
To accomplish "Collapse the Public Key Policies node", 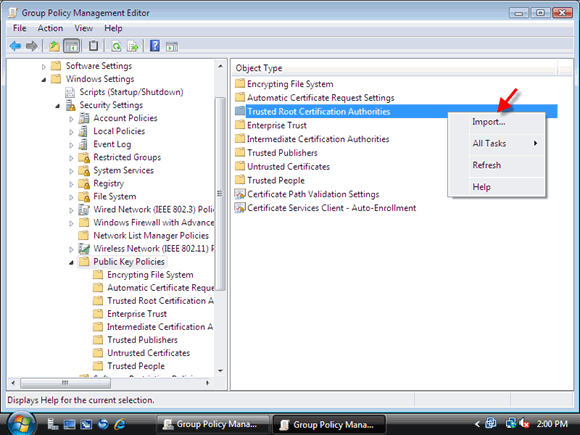I will [71, 262].
